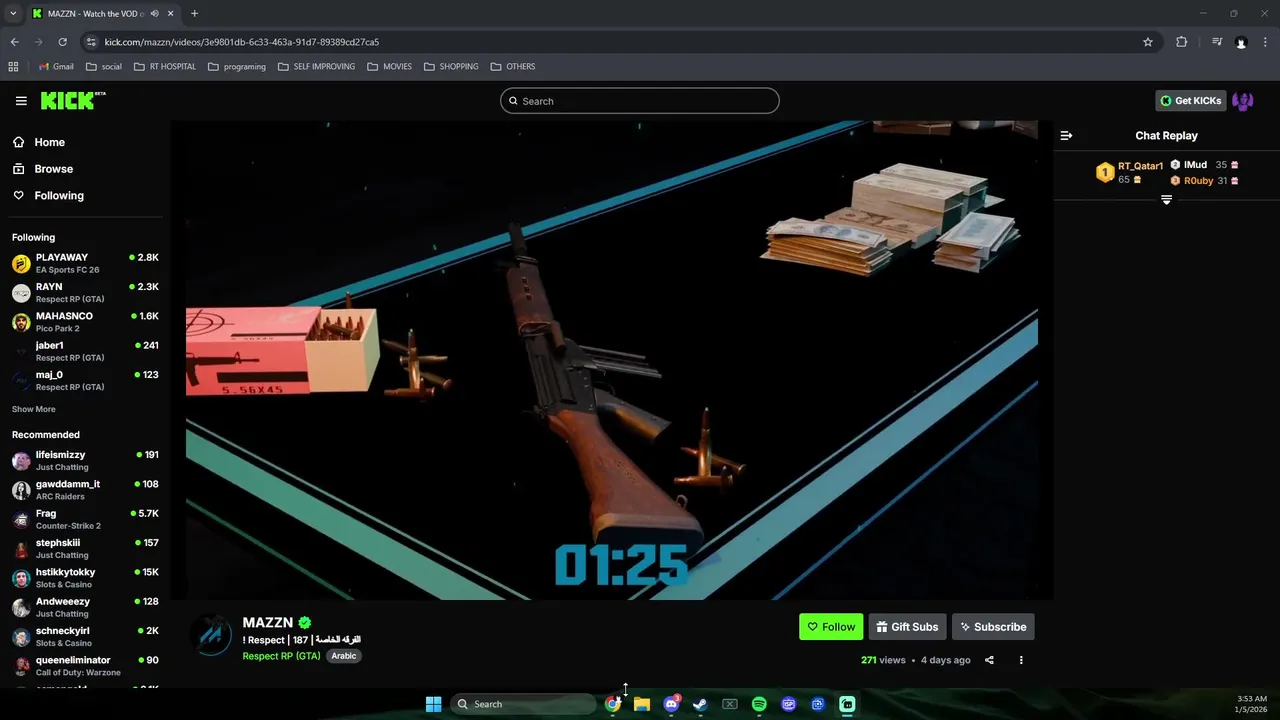1280x720 pixels.
Task: Open the OTHERS bookmarks folder
Action: 513,66
